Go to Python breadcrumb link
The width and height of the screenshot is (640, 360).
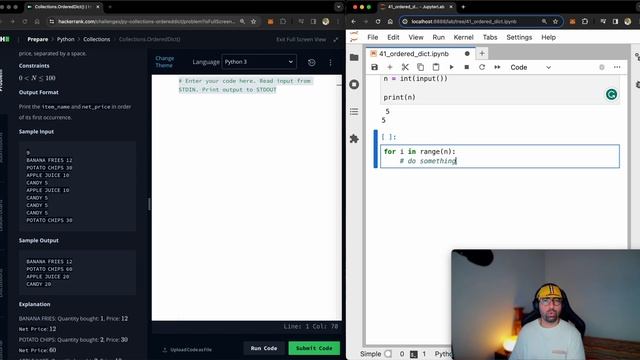point(65,39)
